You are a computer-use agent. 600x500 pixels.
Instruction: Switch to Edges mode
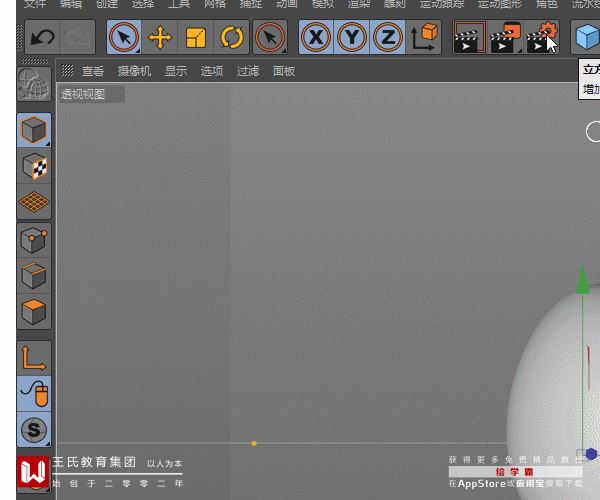34,275
